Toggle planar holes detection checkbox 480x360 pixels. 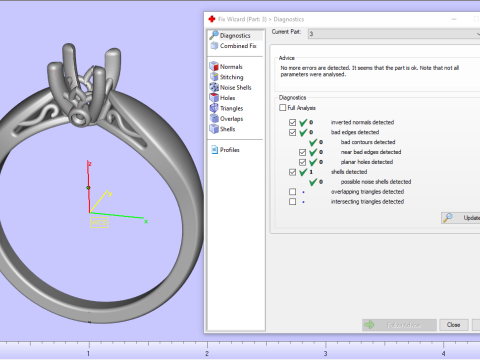[302, 162]
